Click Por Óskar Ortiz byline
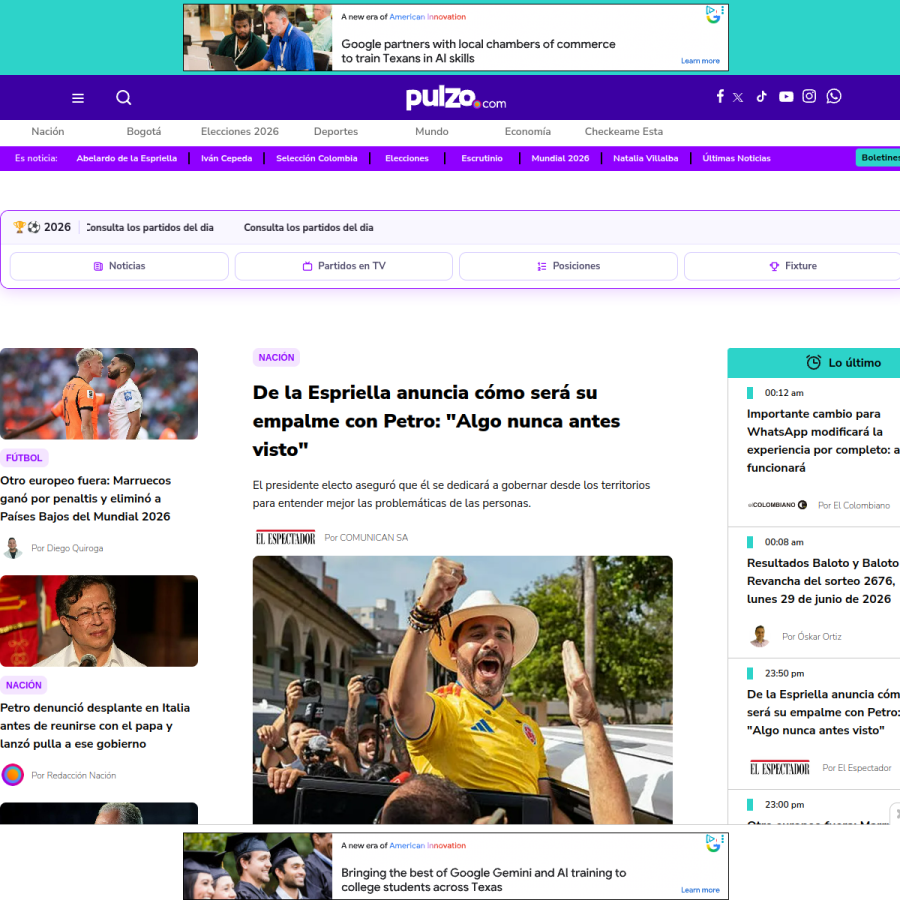Screen dimensions: 900x900 click(812, 637)
